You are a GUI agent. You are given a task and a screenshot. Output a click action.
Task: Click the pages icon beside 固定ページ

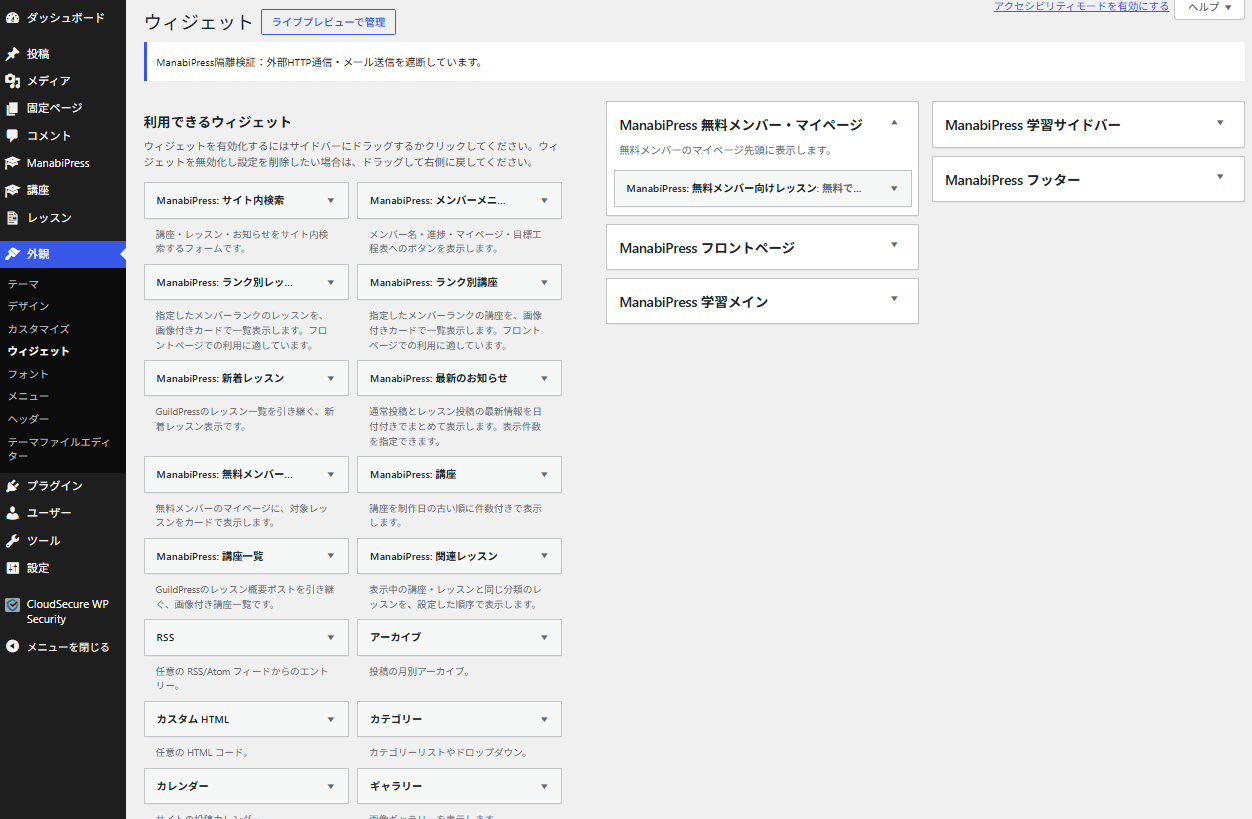[12, 108]
